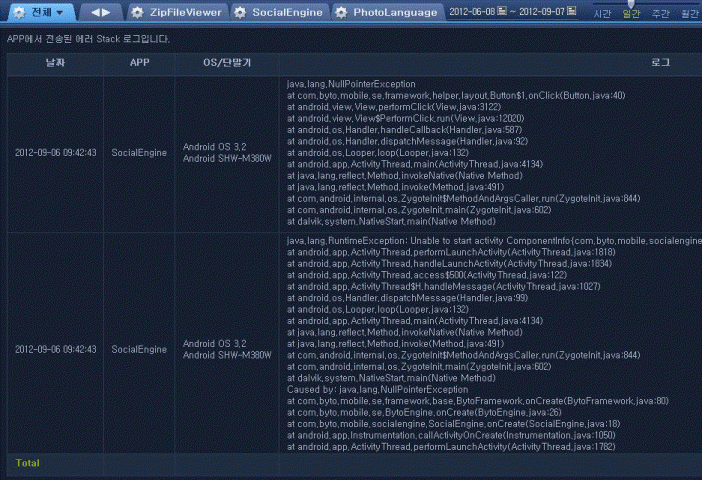Viewport: 702px width, 480px height.
Task: Click the line performLaunchActivity(ActivityThread.java:1818)
Action: [451, 252]
